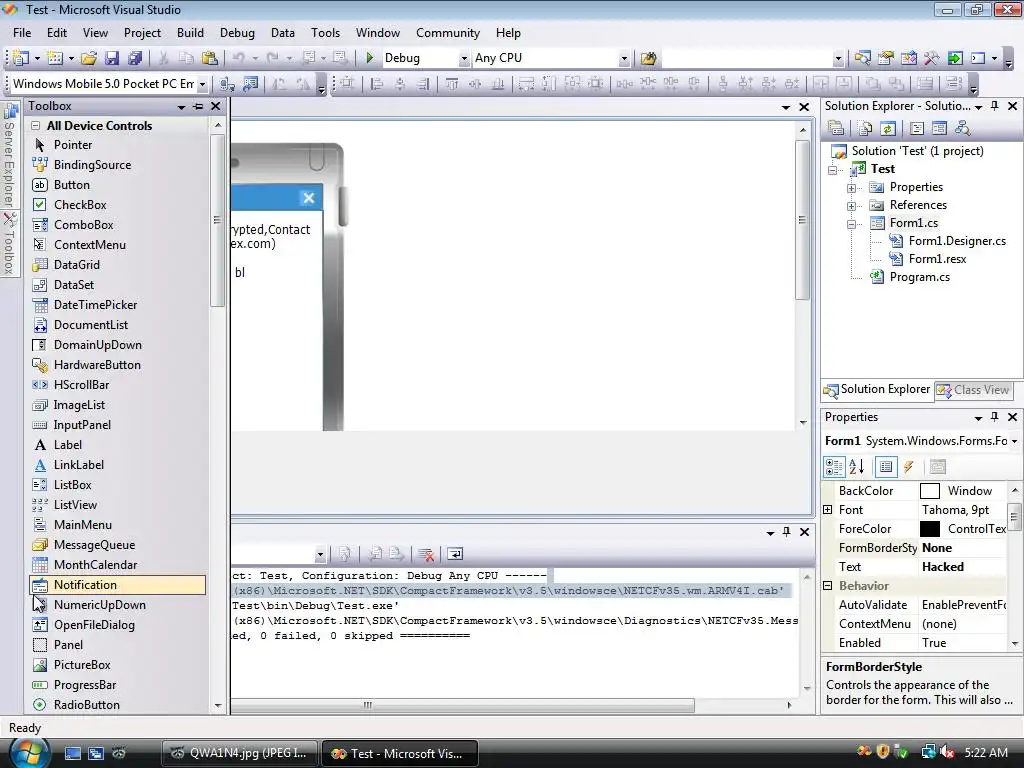The width and height of the screenshot is (1024, 768).
Task: Click the Save icon in toolbar
Action: (x=112, y=58)
